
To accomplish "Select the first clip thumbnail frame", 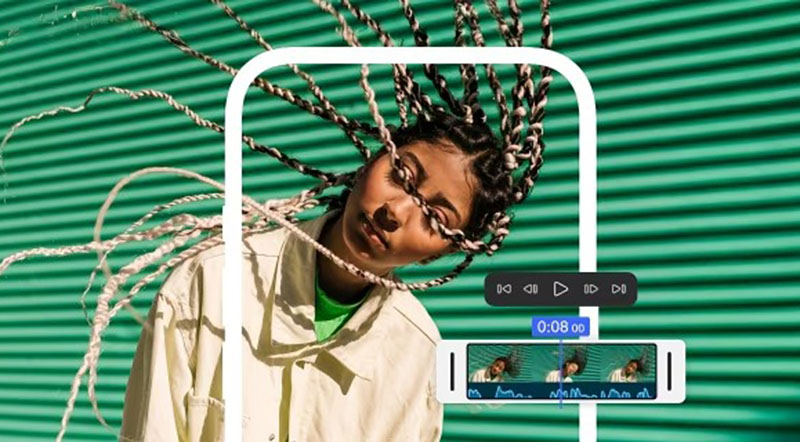I will coord(498,364).
